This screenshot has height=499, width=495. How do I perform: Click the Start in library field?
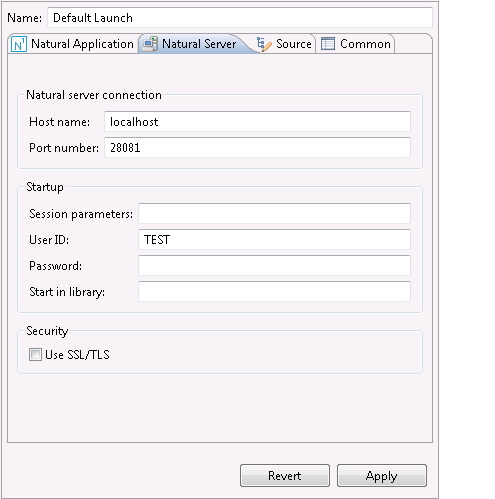[274, 291]
